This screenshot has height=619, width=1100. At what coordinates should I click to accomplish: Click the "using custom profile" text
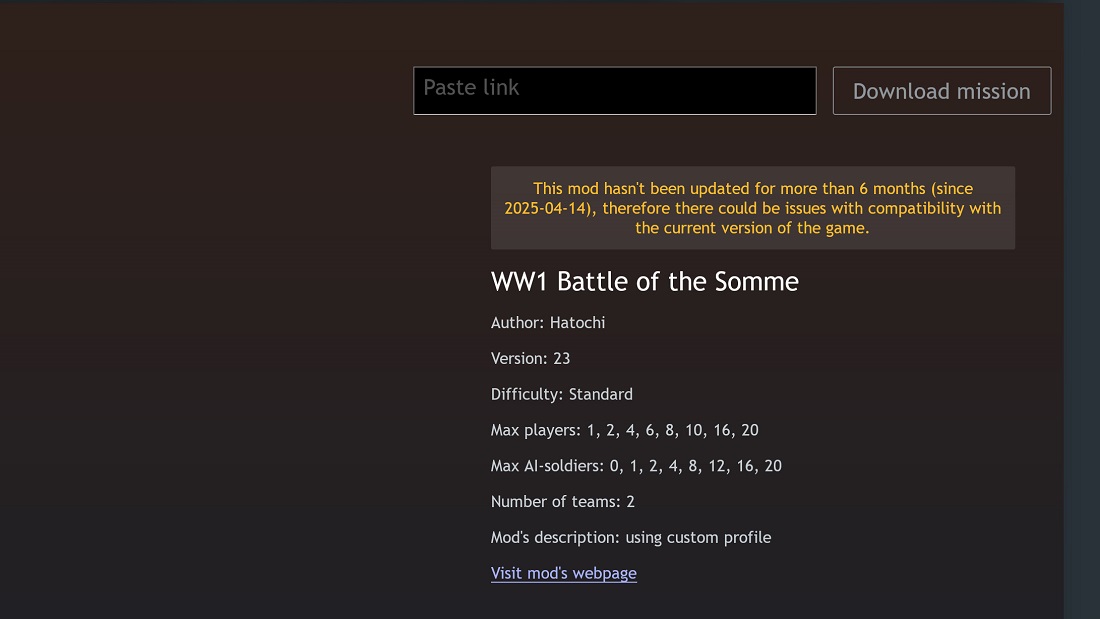pos(698,538)
